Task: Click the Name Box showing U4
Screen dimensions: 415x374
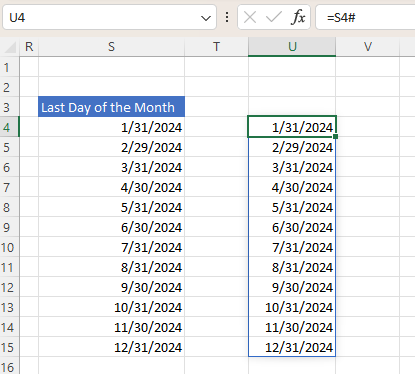Action: [109, 17]
